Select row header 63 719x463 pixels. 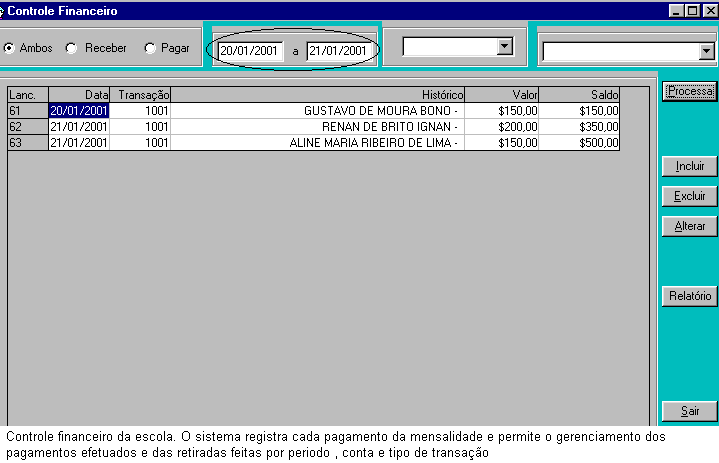[x=28, y=143]
